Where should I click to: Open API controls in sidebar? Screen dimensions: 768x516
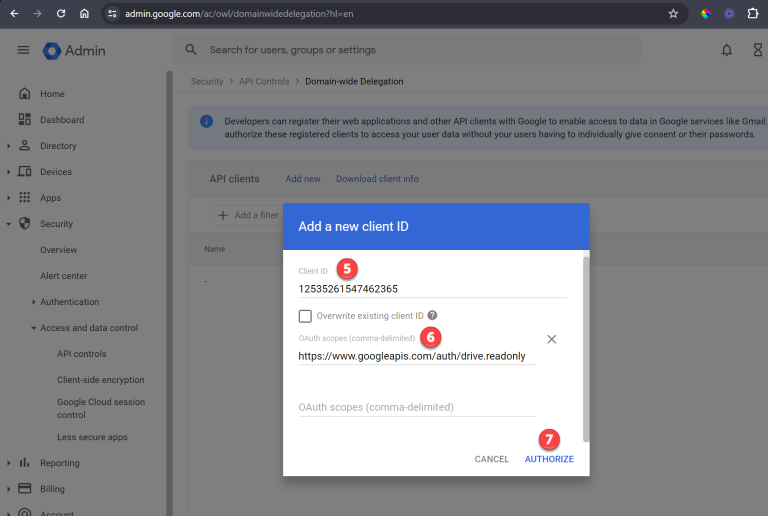point(81,354)
